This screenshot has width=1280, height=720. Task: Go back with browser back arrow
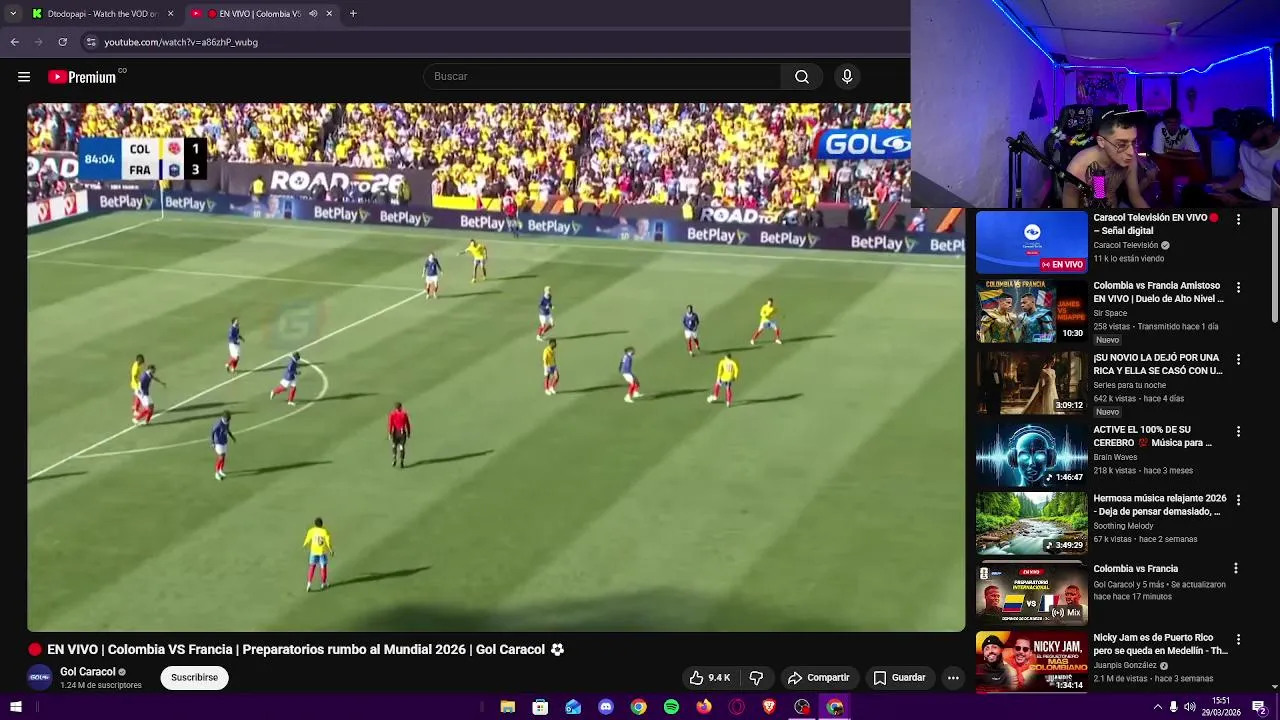[x=15, y=42]
